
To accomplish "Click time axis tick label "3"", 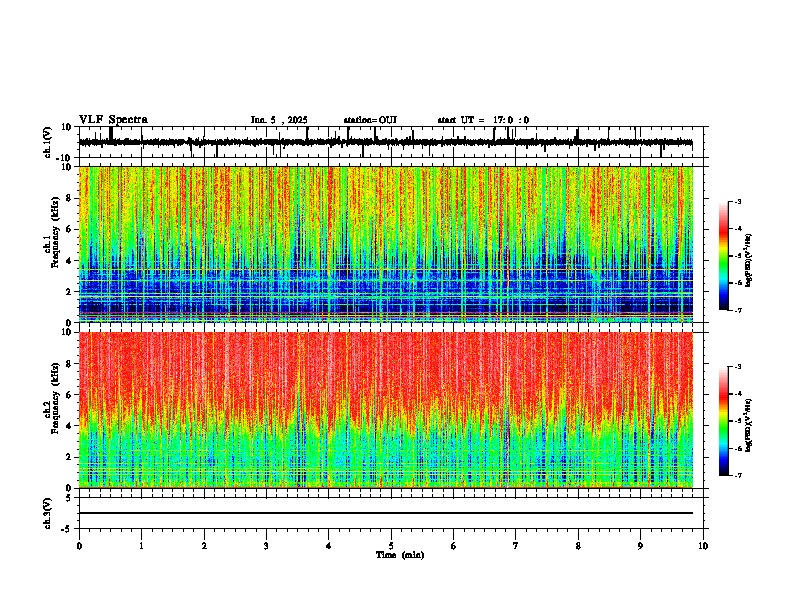I will (x=266, y=546).
